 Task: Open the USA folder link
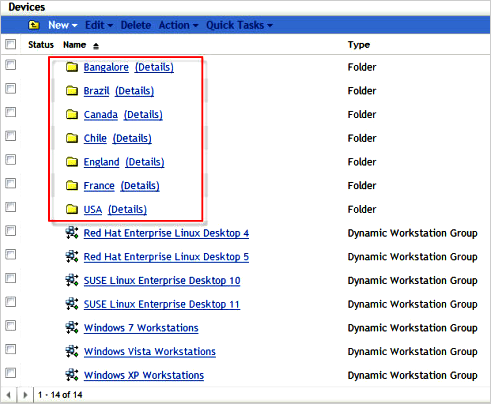(x=93, y=209)
